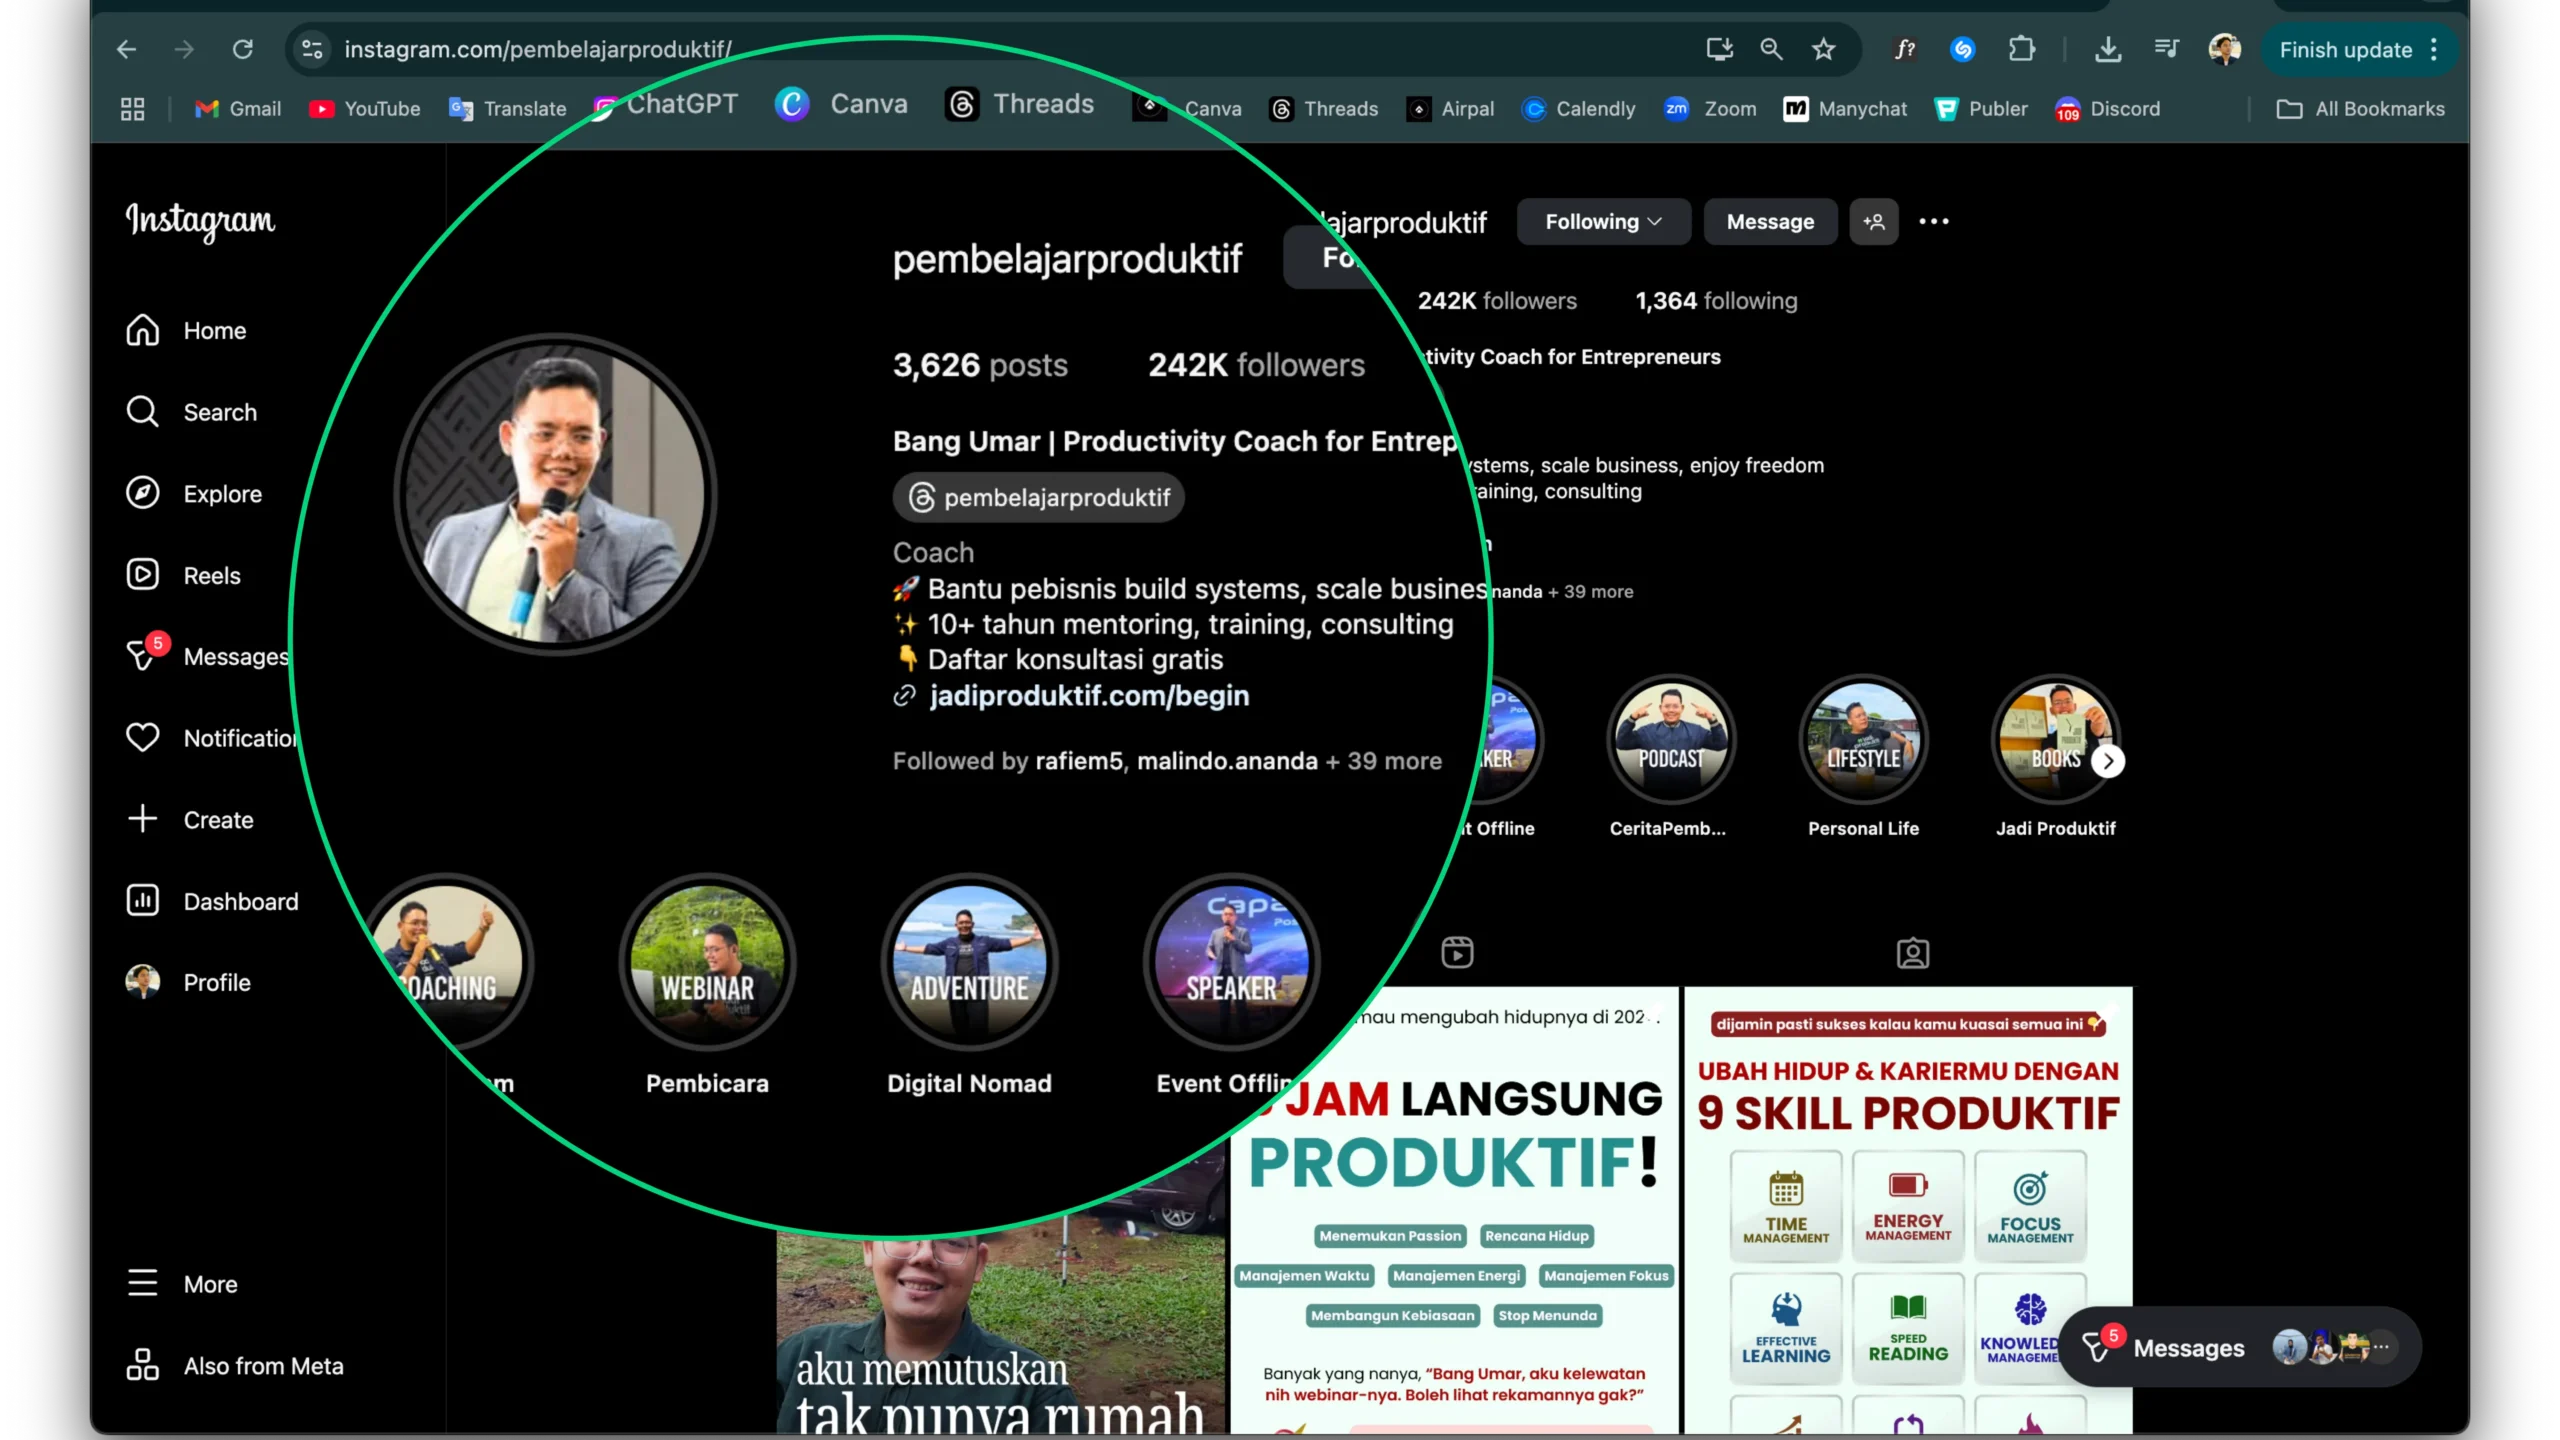Open Search in Instagram sidebar
This screenshot has height=1440, width=2560.
pyautogui.click(x=191, y=412)
